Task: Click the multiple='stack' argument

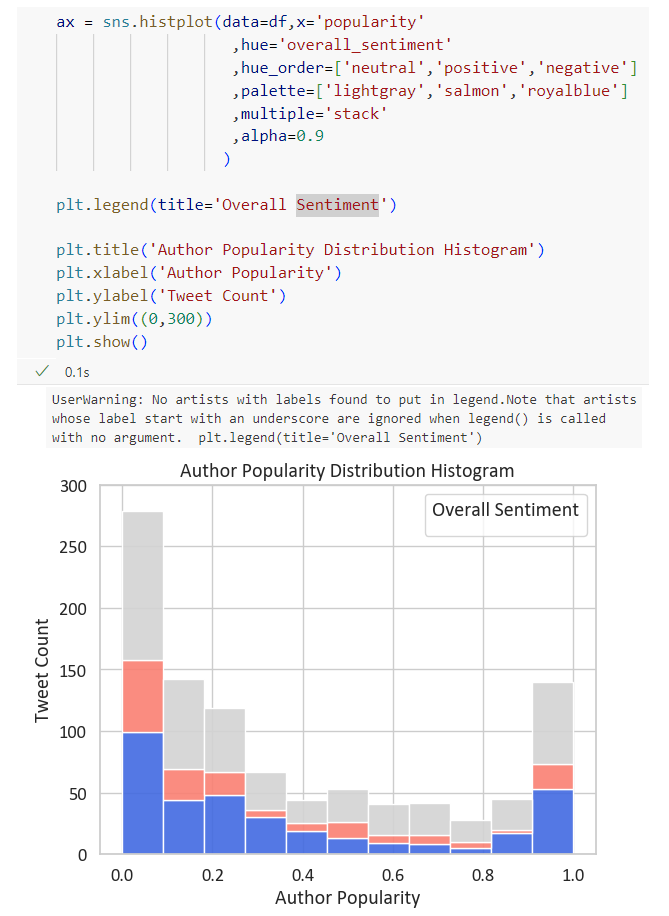Action: pos(313,114)
